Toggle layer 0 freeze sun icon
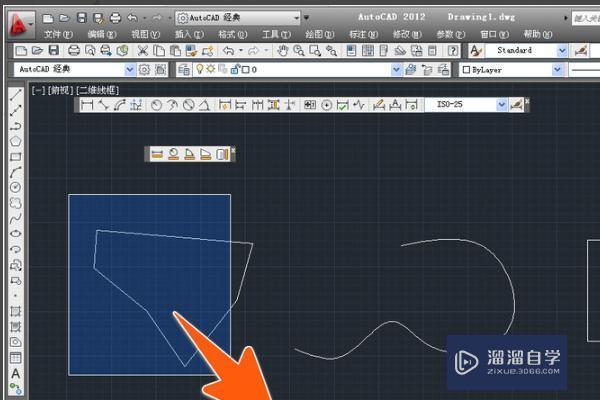The height and width of the screenshot is (400, 600). [210, 69]
